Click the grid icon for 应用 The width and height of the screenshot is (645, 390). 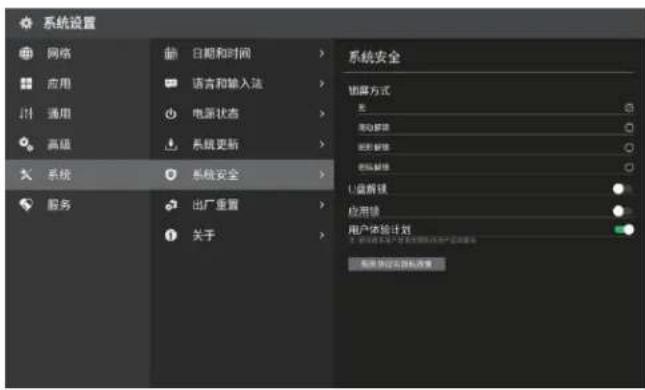pos(26,84)
